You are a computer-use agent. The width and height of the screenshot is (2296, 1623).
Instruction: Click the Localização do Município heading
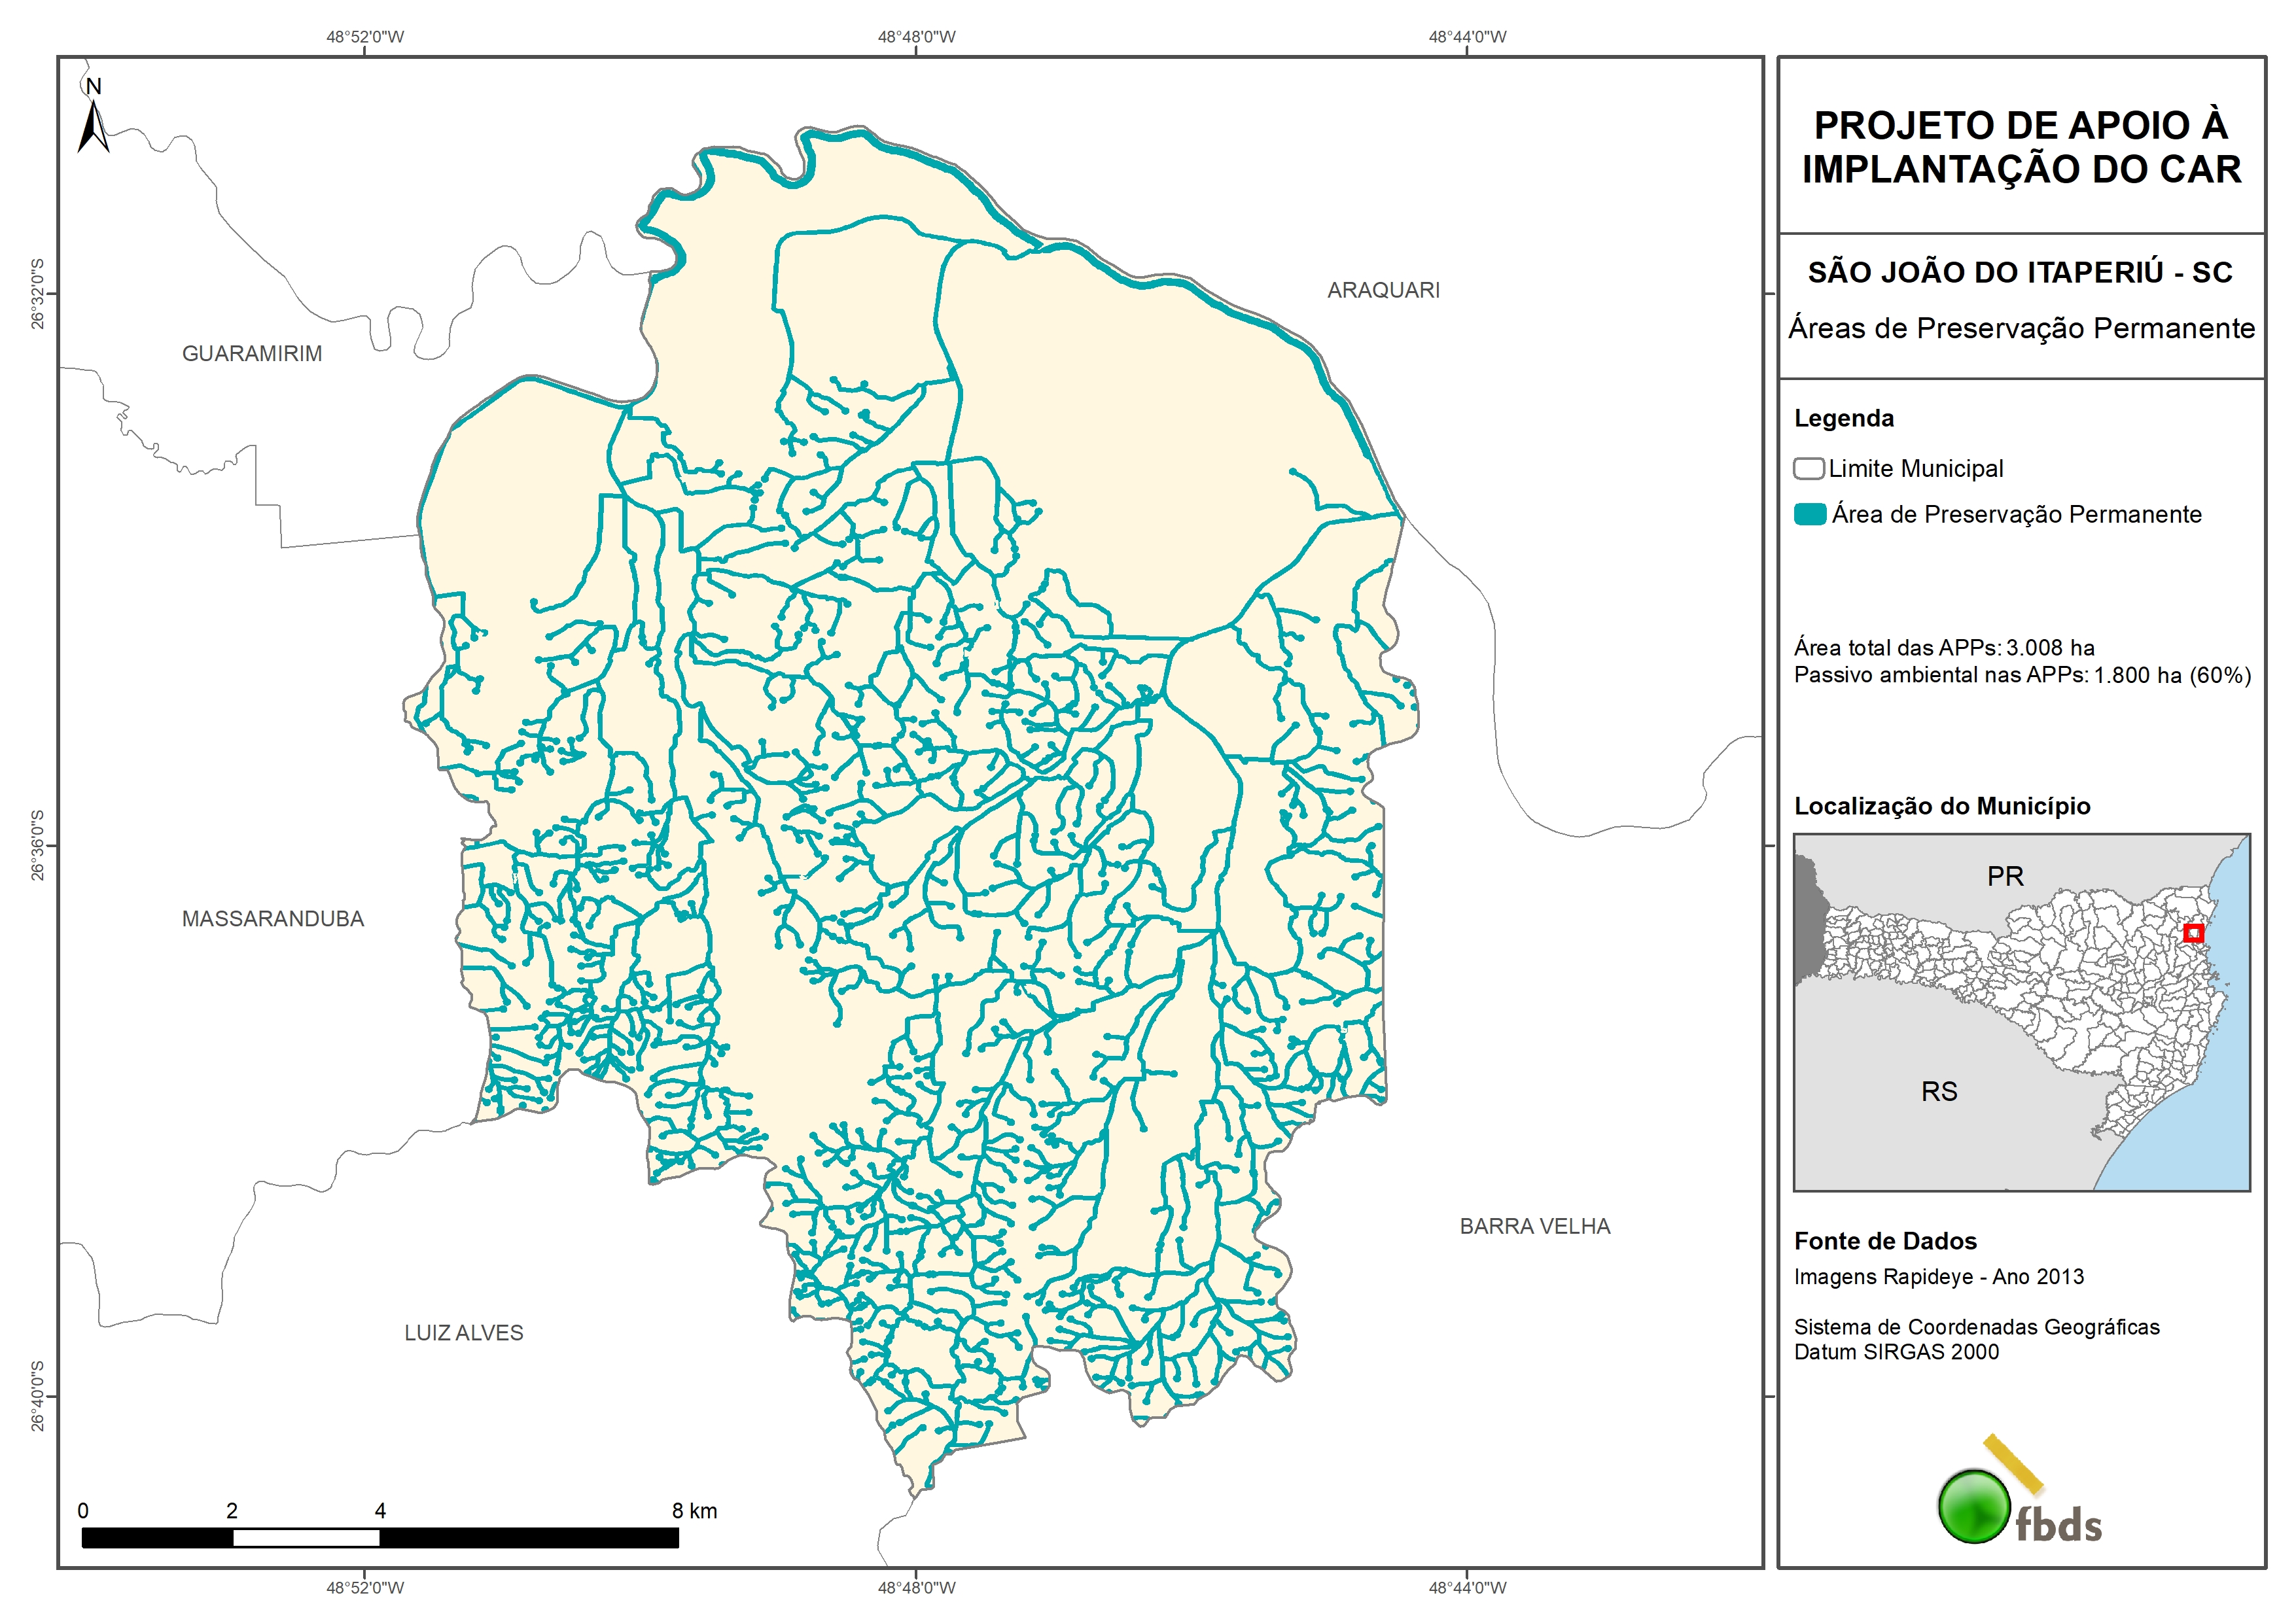click(x=1942, y=806)
